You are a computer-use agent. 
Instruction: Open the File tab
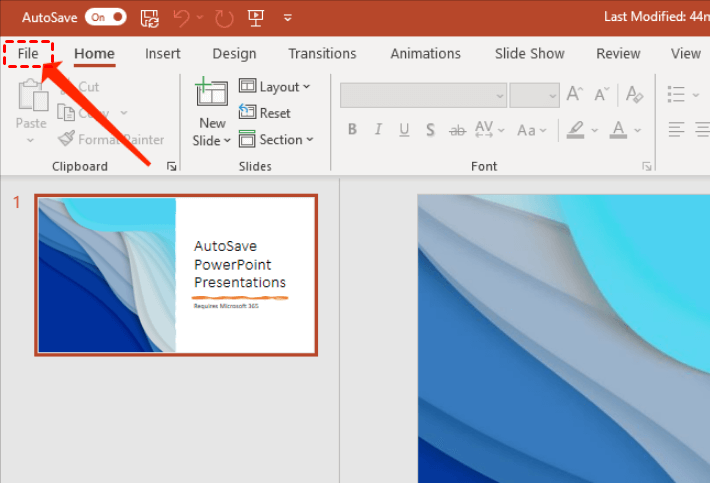click(28, 53)
